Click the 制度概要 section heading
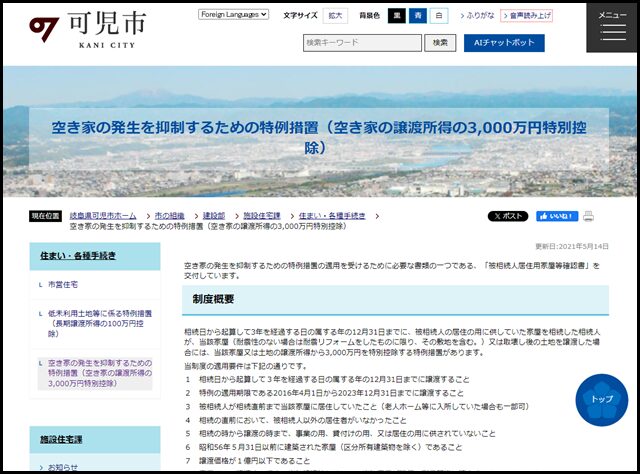 pyautogui.click(x=213, y=299)
